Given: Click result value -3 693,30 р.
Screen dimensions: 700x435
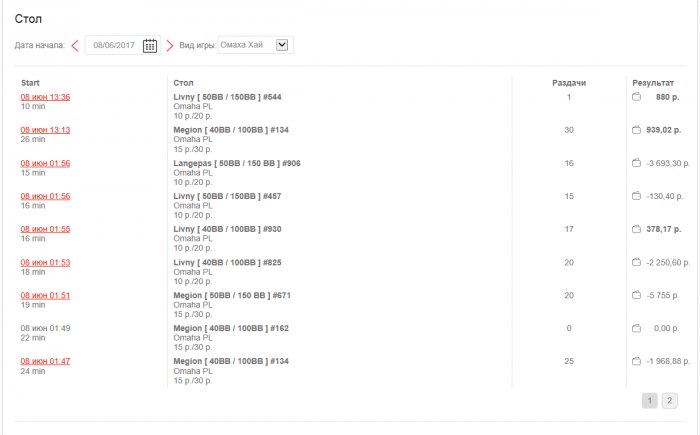Looking at the screenshot, I should coord(667,163).
